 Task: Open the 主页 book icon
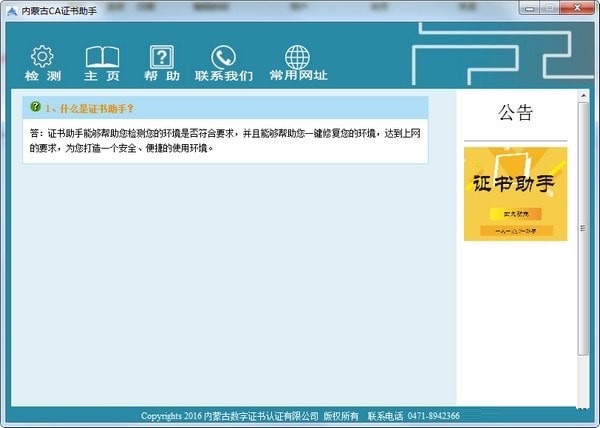pos(102,57)
